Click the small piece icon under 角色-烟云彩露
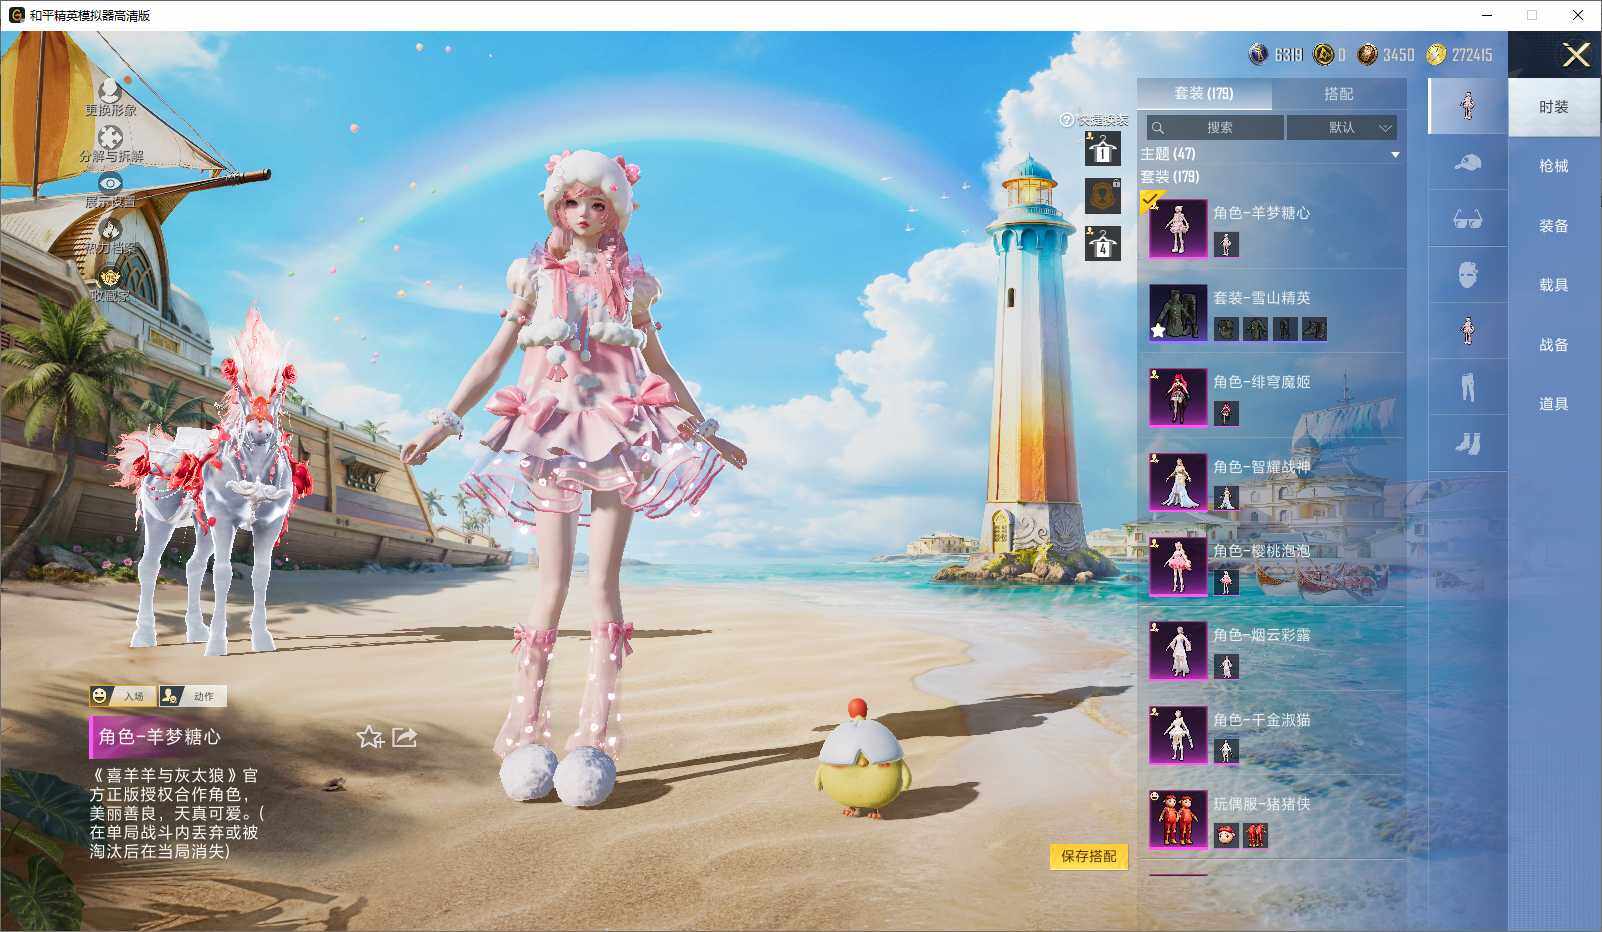This screenshot has width=1602, height=932. (x=1226, y=667)
